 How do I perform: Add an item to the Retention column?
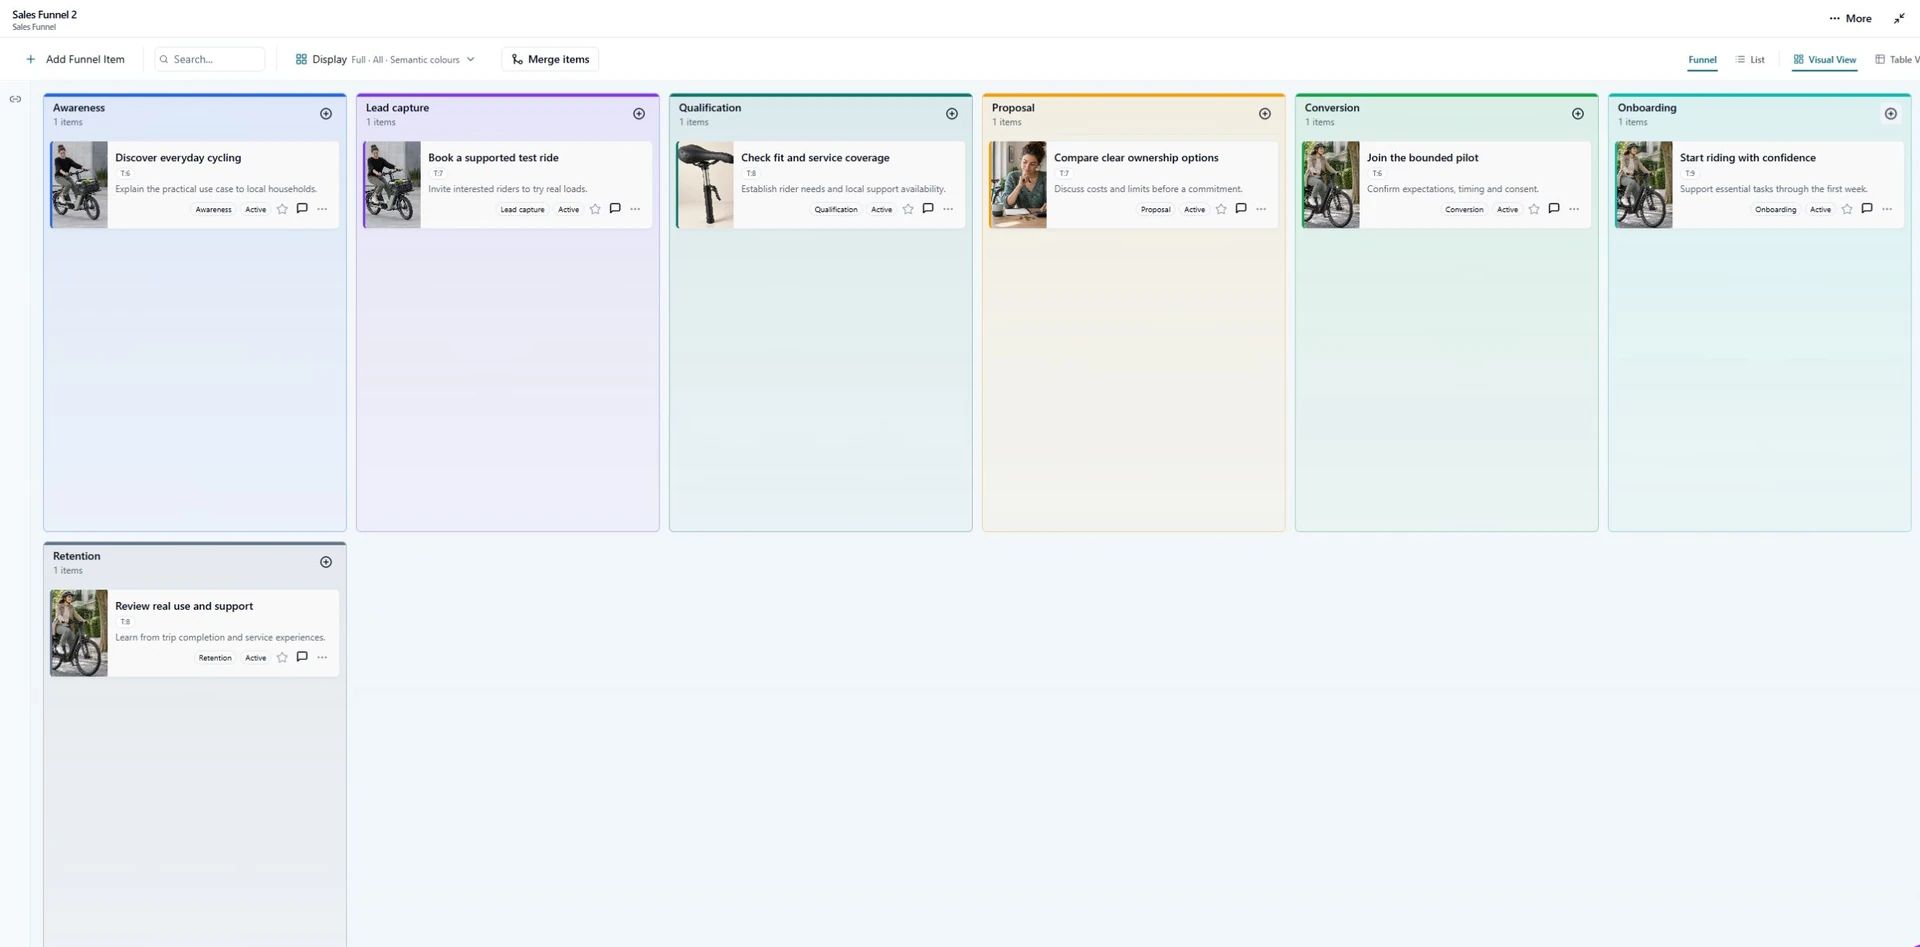[x=326, y=562]
